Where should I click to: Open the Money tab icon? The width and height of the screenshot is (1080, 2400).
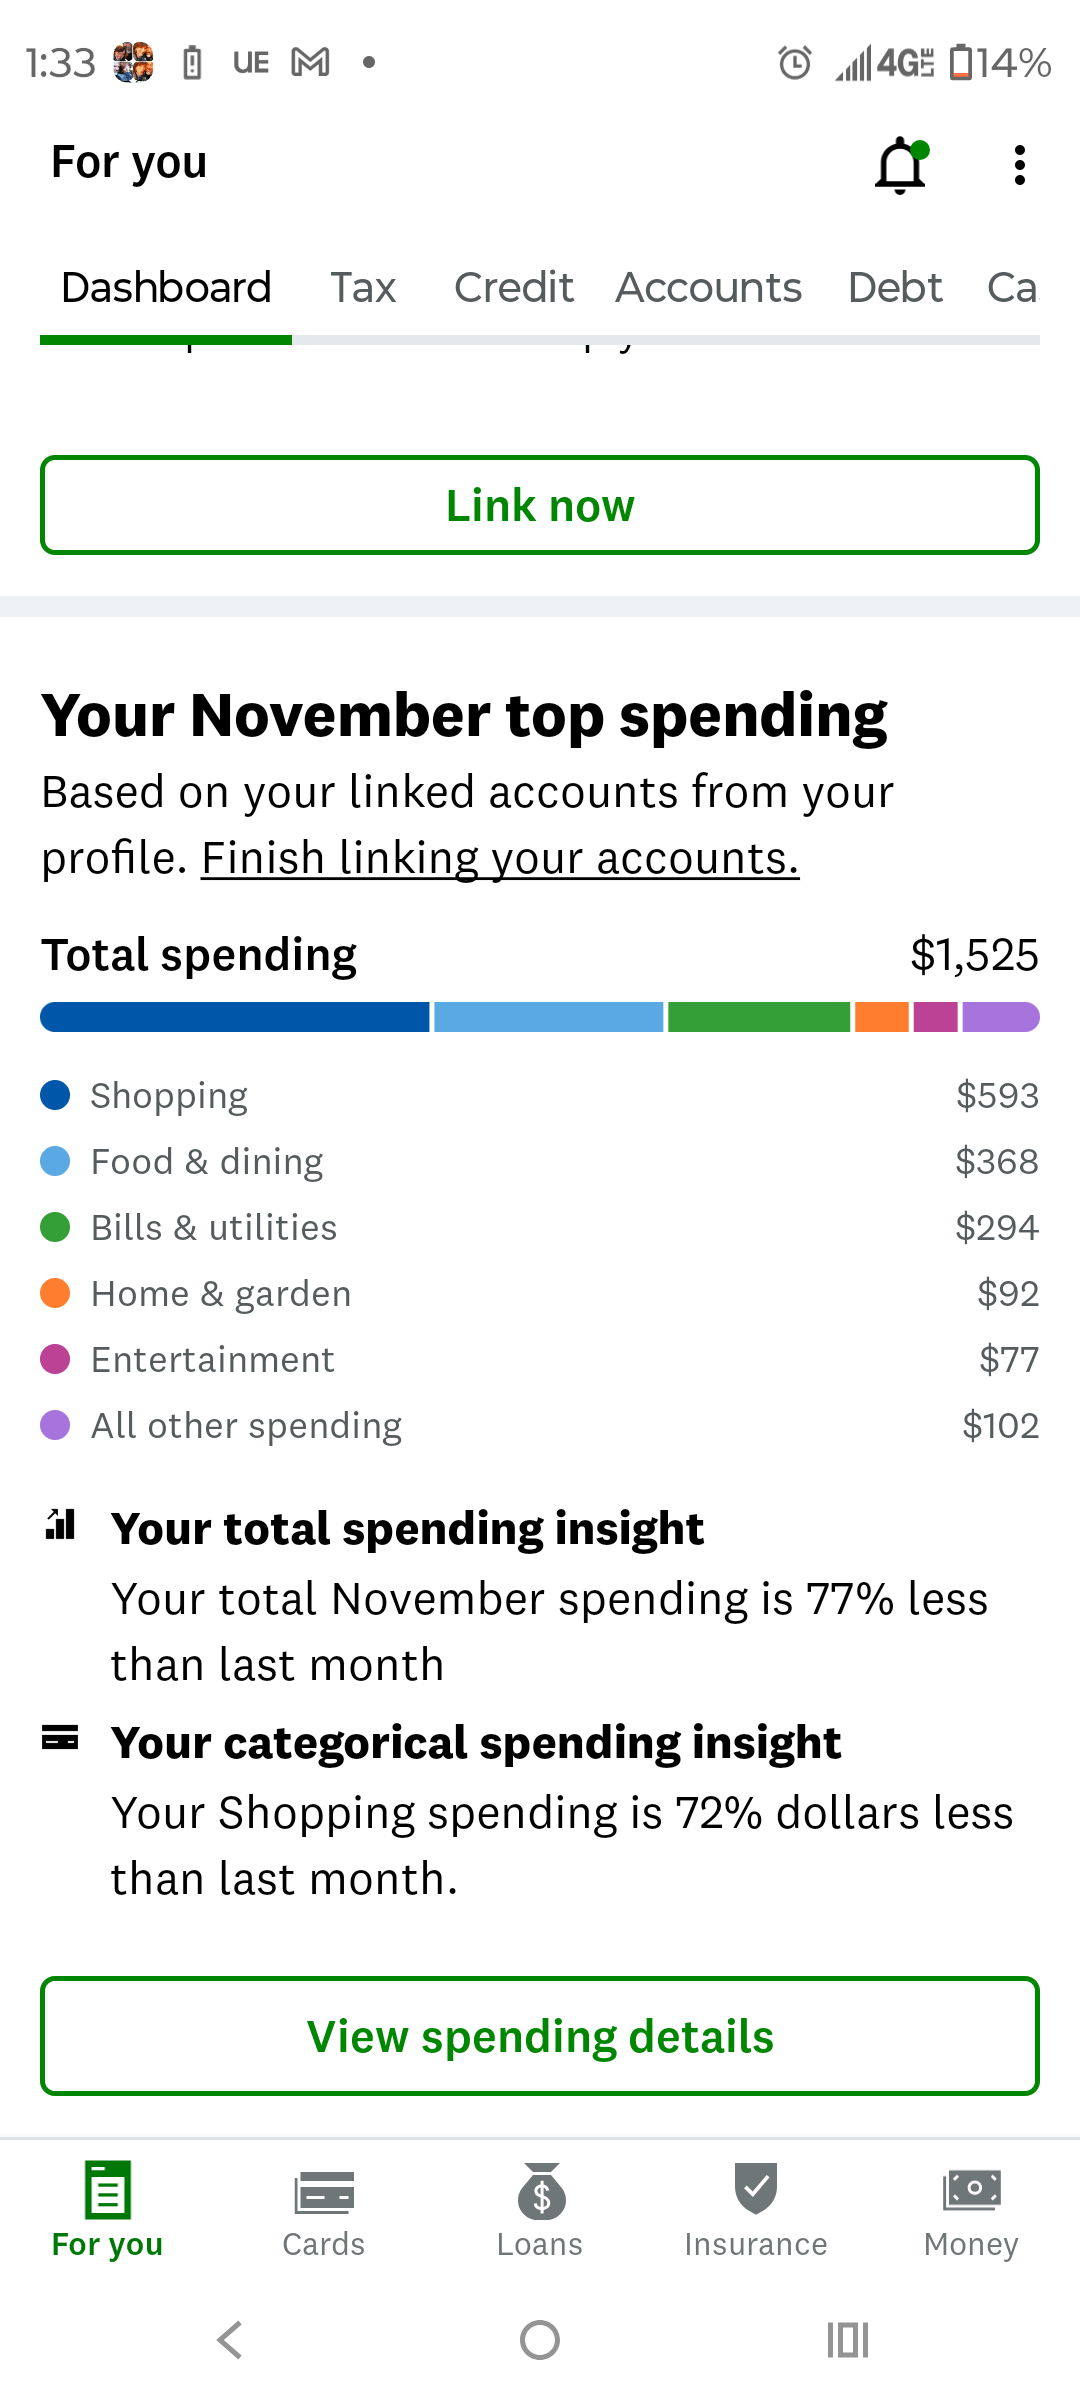tap(971, 2190)
